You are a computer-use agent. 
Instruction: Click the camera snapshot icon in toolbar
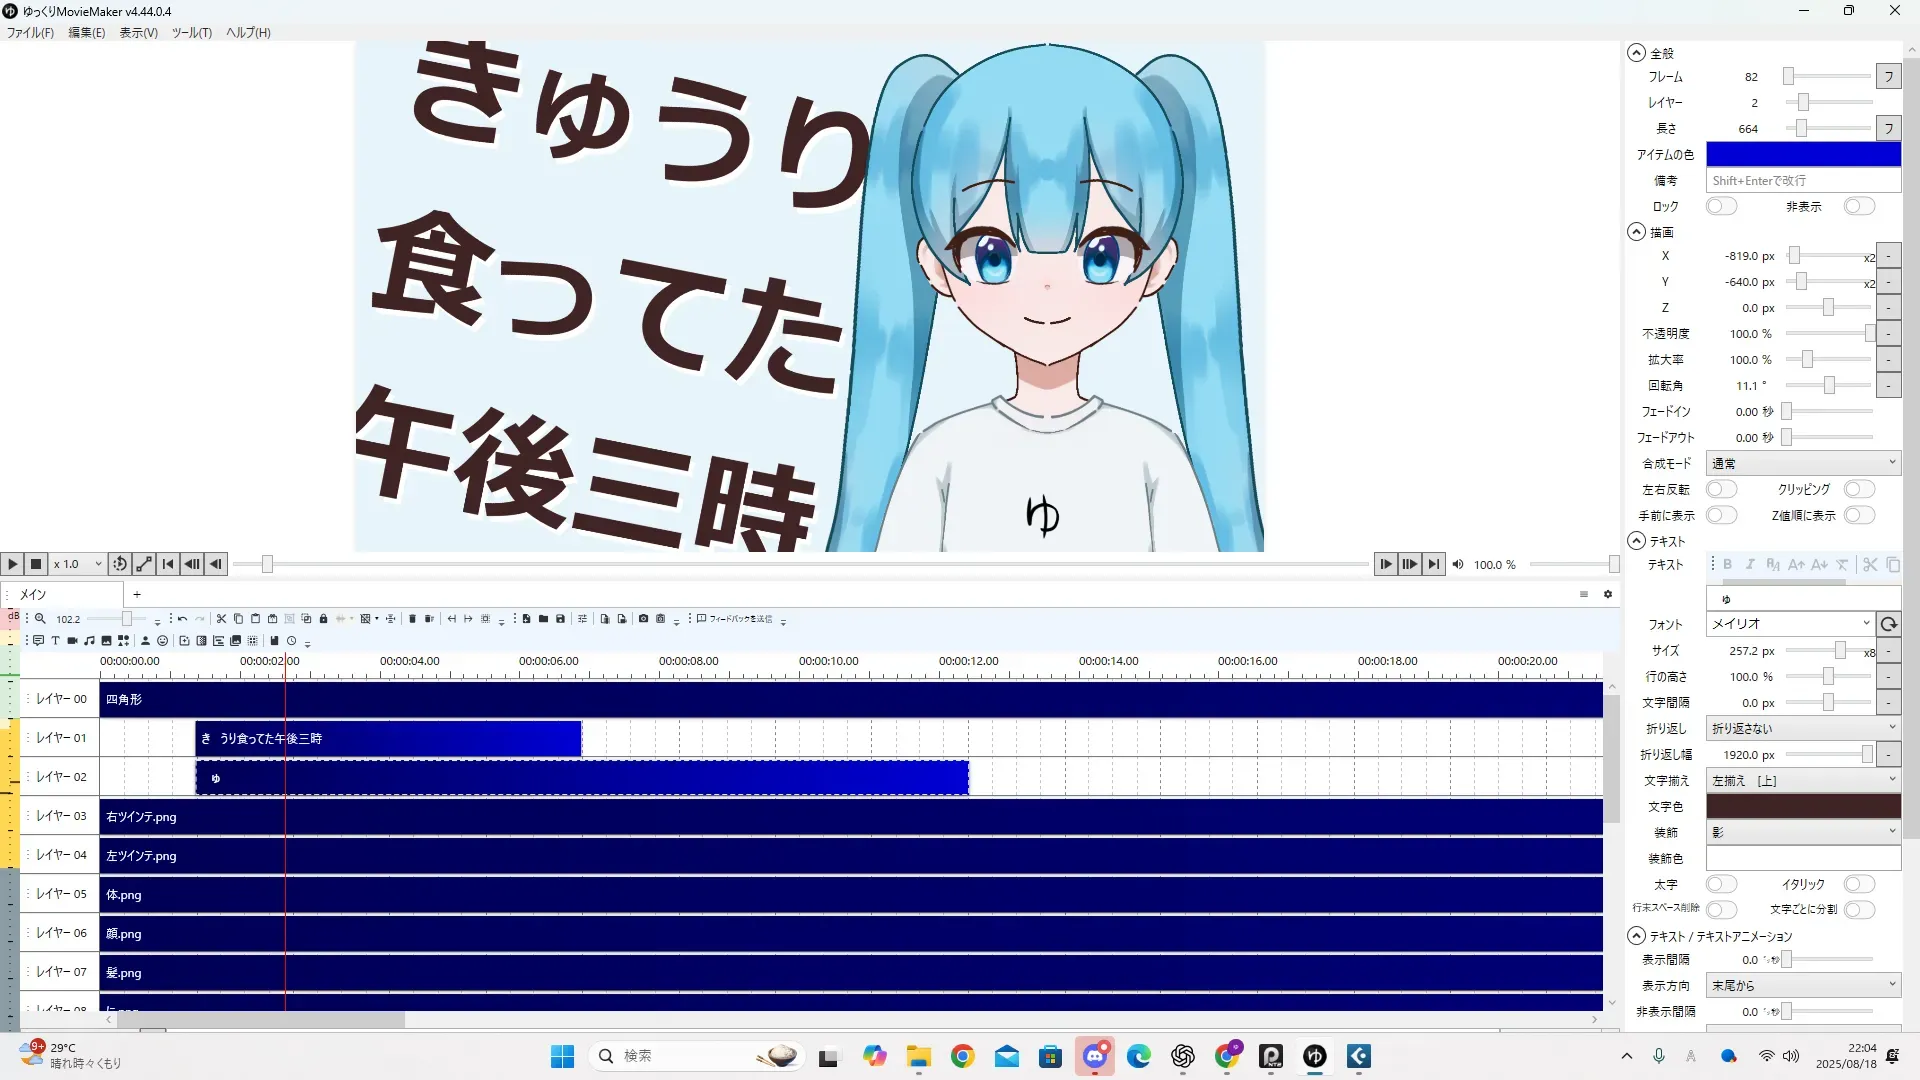(x=643, y=619)
